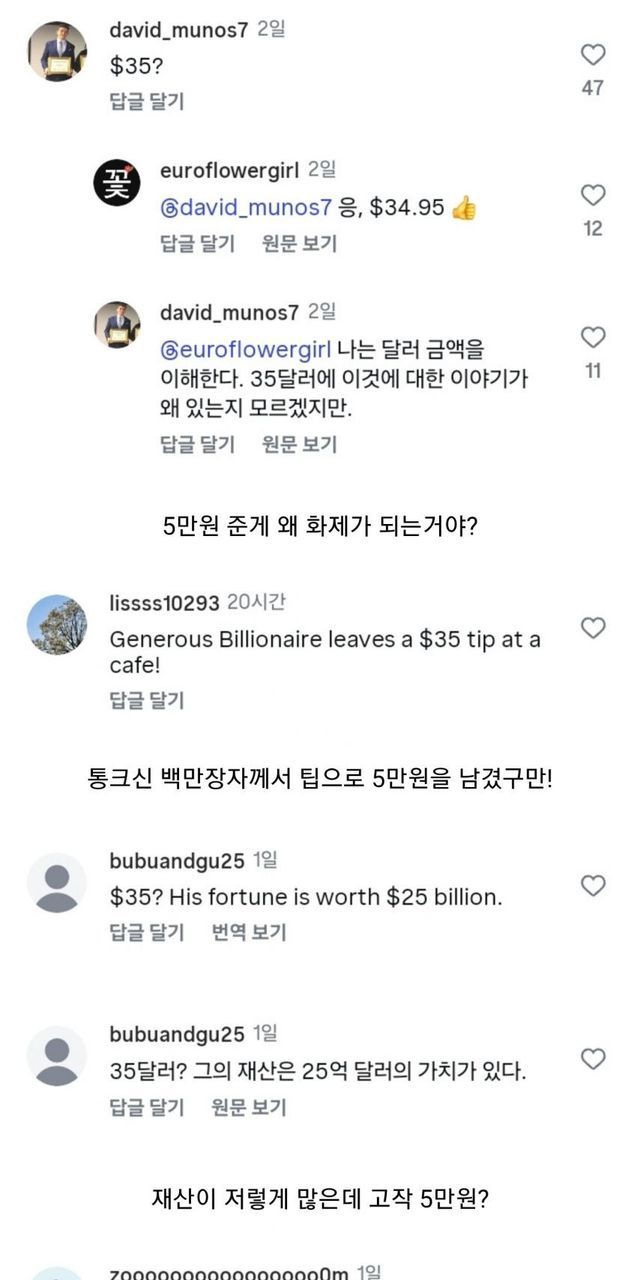Tap heart on lissss10293's Generous Billionaire comment

(x=593, y=628)
